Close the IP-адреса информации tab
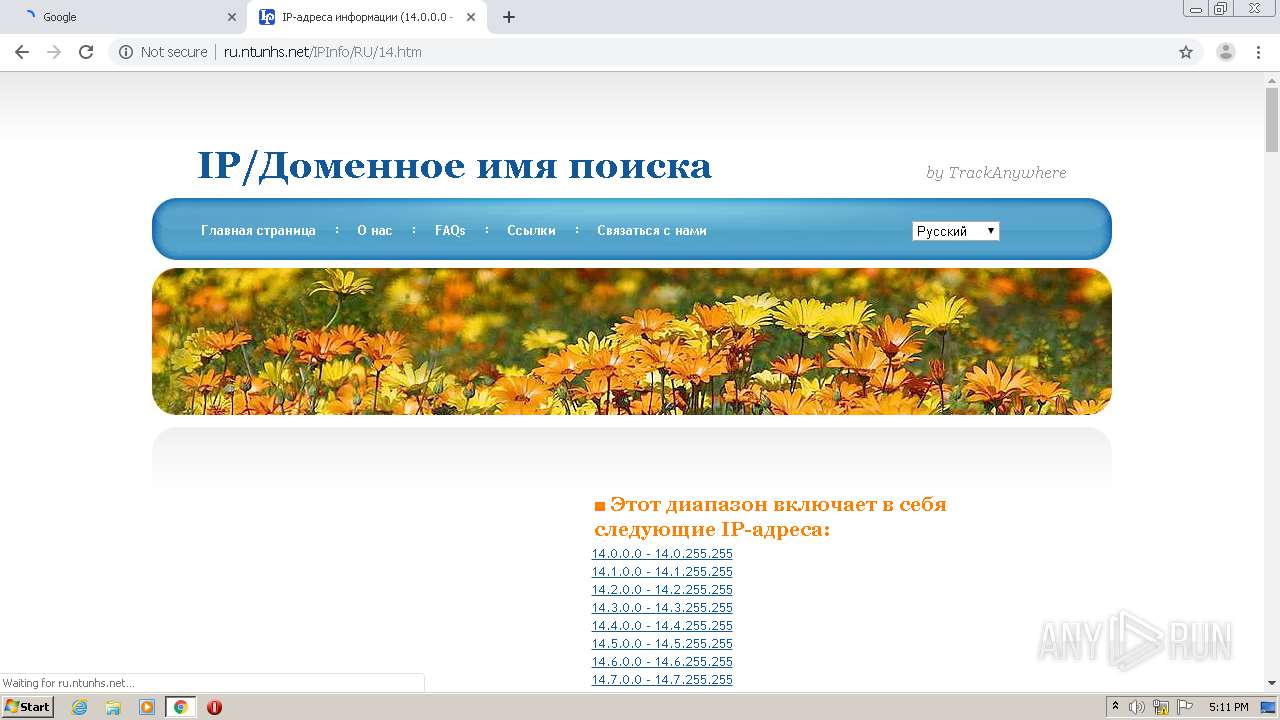 tap(471, 17)
